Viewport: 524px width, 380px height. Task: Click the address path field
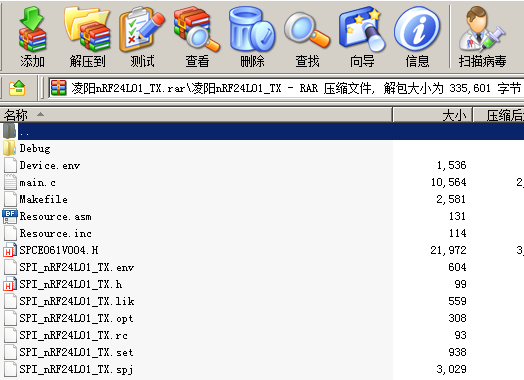point(286,88)
